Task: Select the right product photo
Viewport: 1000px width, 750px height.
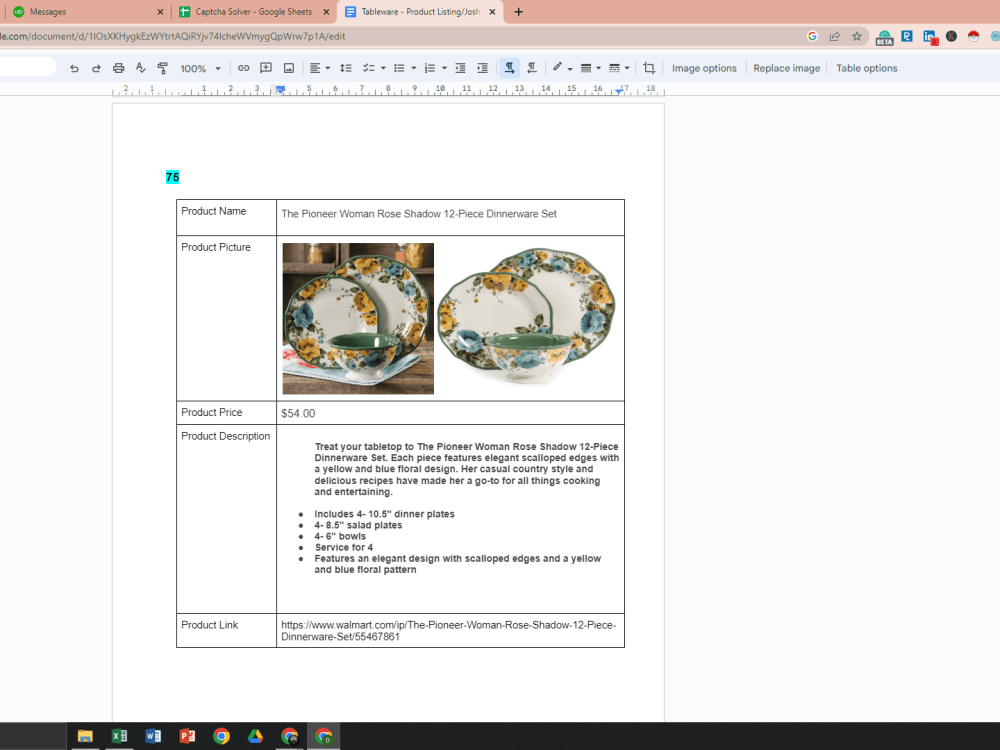Action: coord(527,316)
